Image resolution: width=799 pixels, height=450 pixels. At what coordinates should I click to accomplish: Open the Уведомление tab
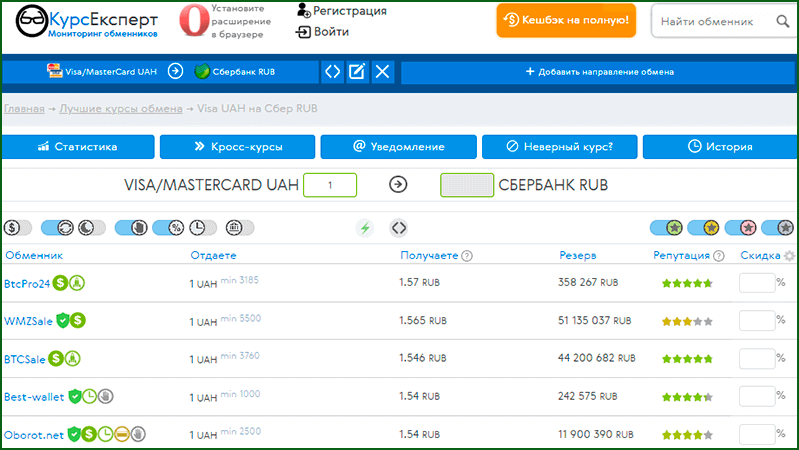click(x=398, y=147)
